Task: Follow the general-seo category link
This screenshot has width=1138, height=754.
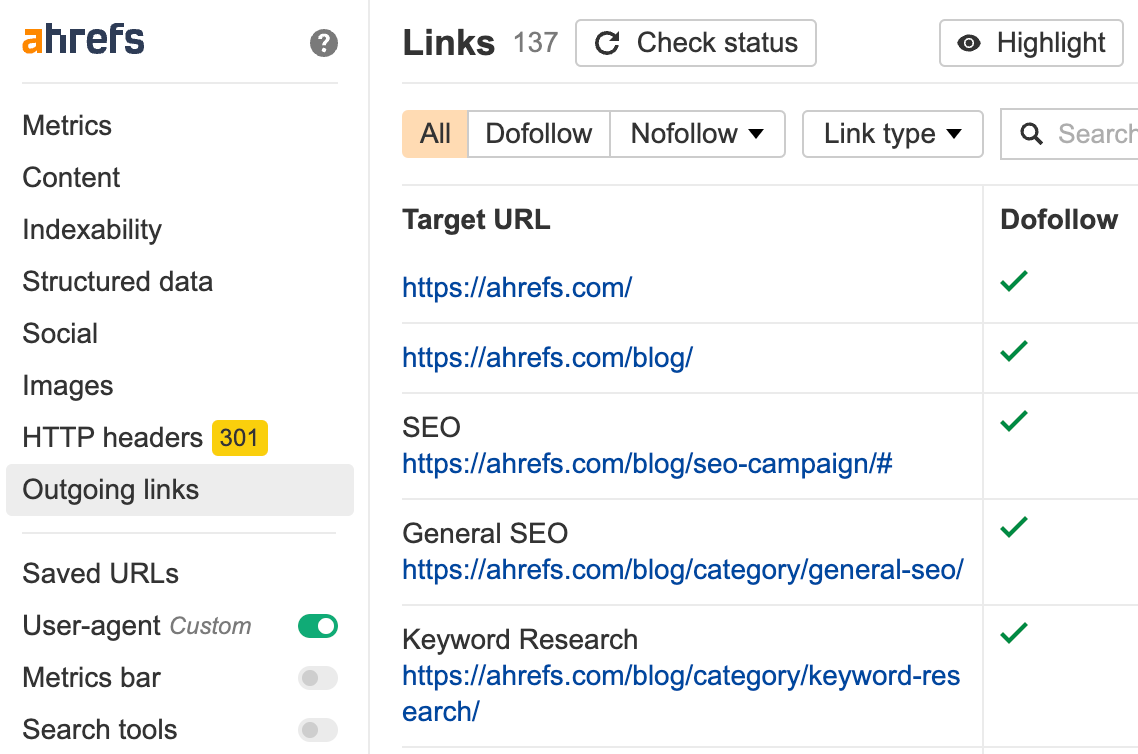Action: tap(682, 570)
